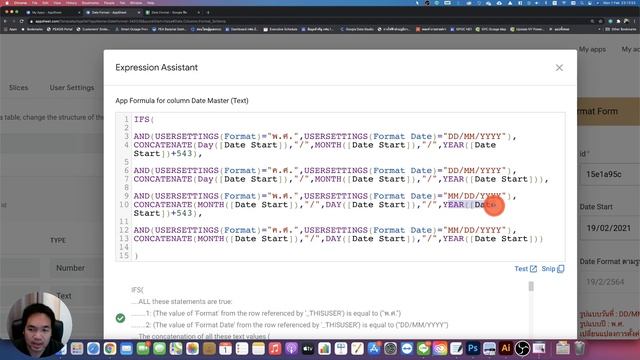Image resolution: width=640 pixels, height=360 pixels.
Task: Open a new browser tab with plus button
Action: pos(208,12)
